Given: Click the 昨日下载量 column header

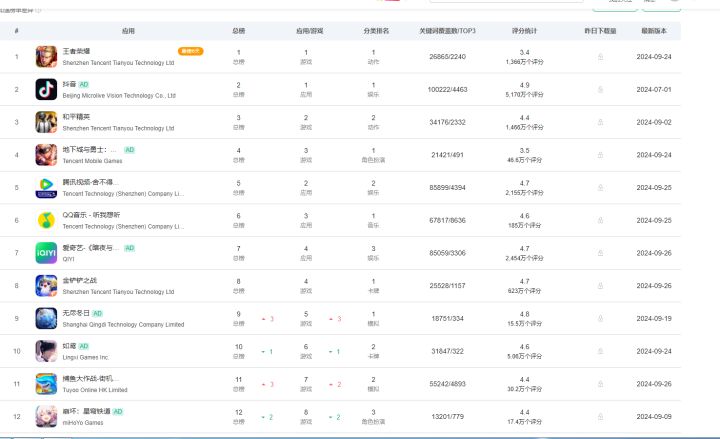Looking at the screenshot, I should pos(600,31).
